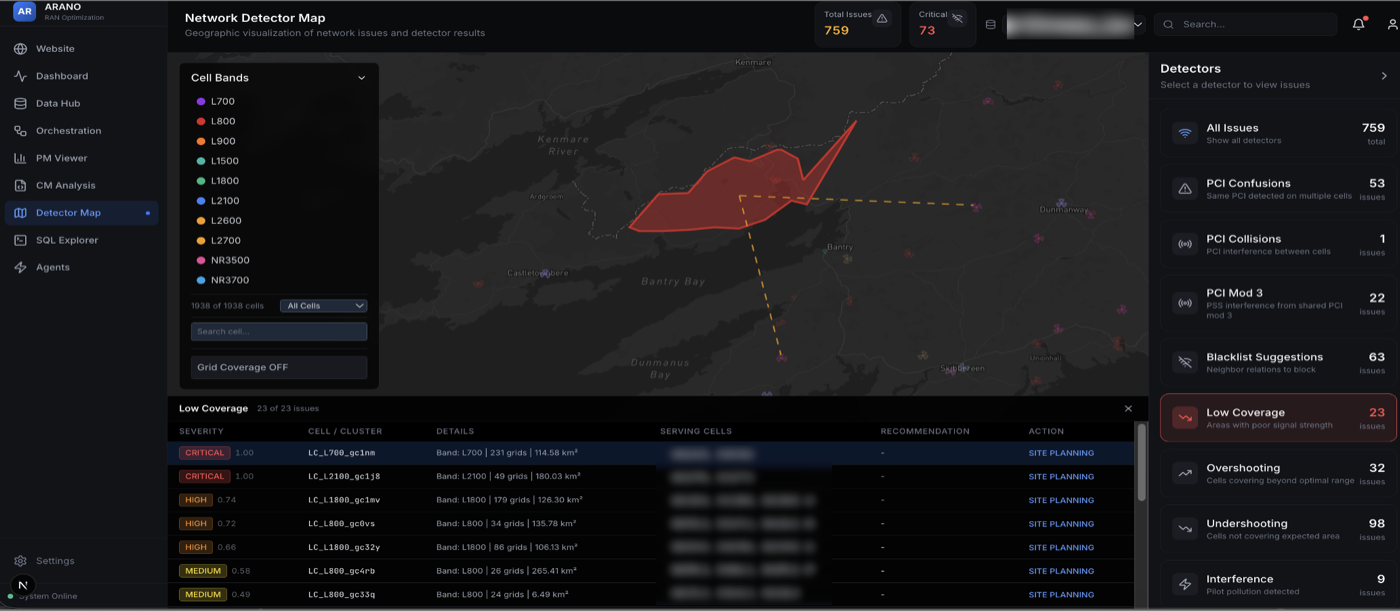Image resolution: width=1400 pixels, height=611 pixels.
Task: Open the notifications bell
Action: coord(1358,24)
